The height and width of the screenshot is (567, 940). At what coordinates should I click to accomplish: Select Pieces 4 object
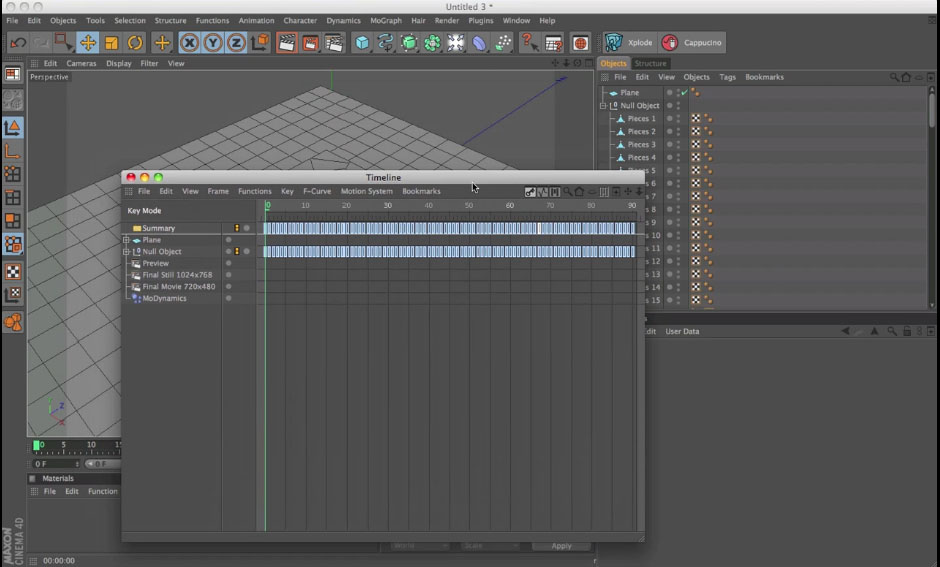pyautogui.click(x=641, y=158)
